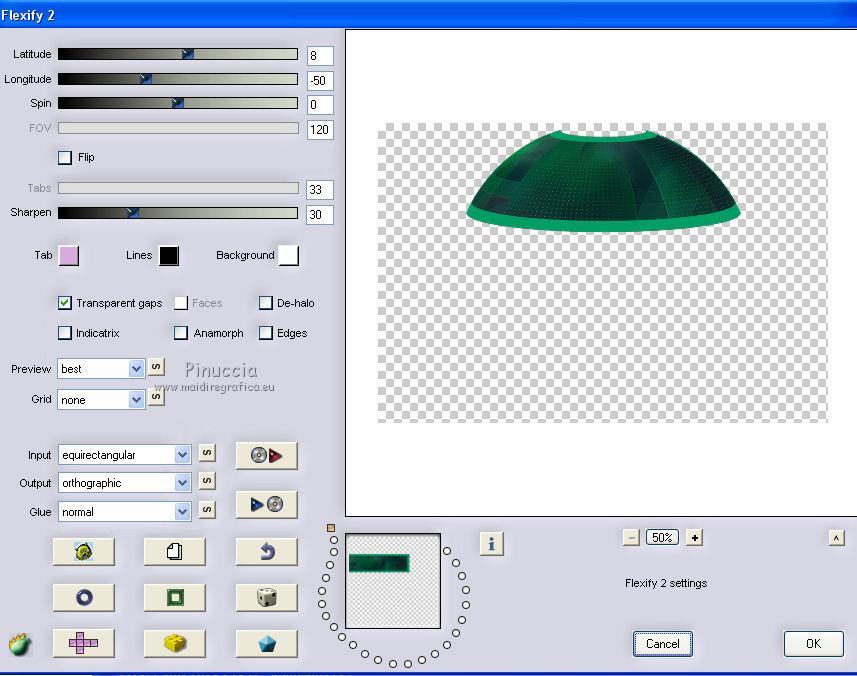The width and height of the screenshot is (857, 676).
Task: Open the Input projection dropdown
Action: (125, 455)
